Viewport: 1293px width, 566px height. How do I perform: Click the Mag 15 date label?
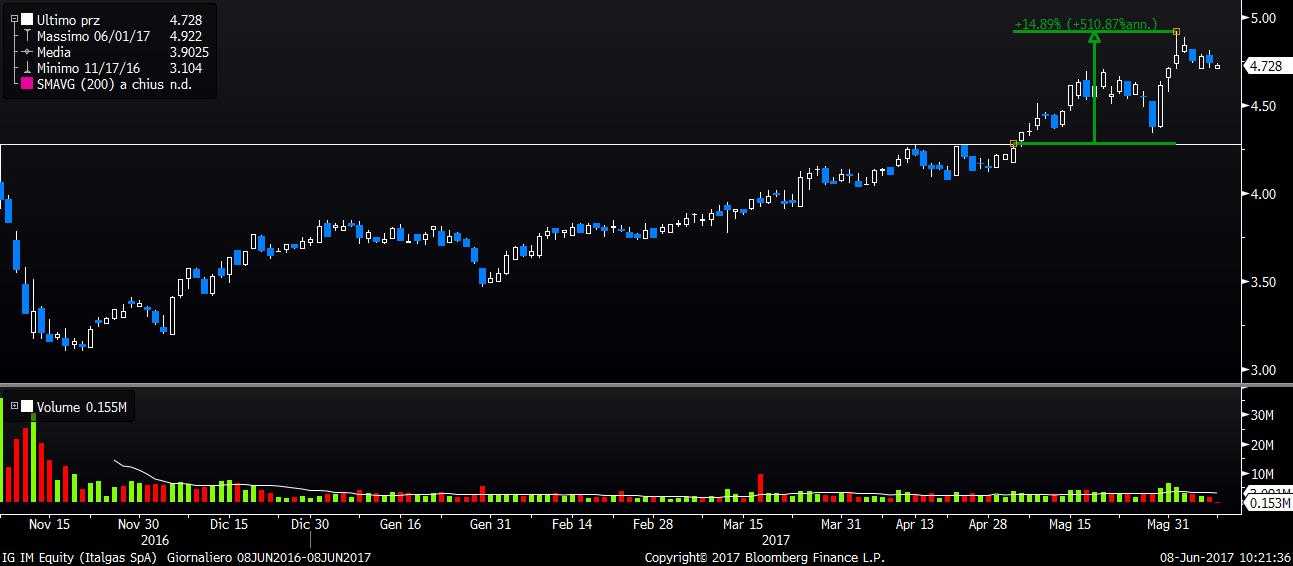(1069, 524)
